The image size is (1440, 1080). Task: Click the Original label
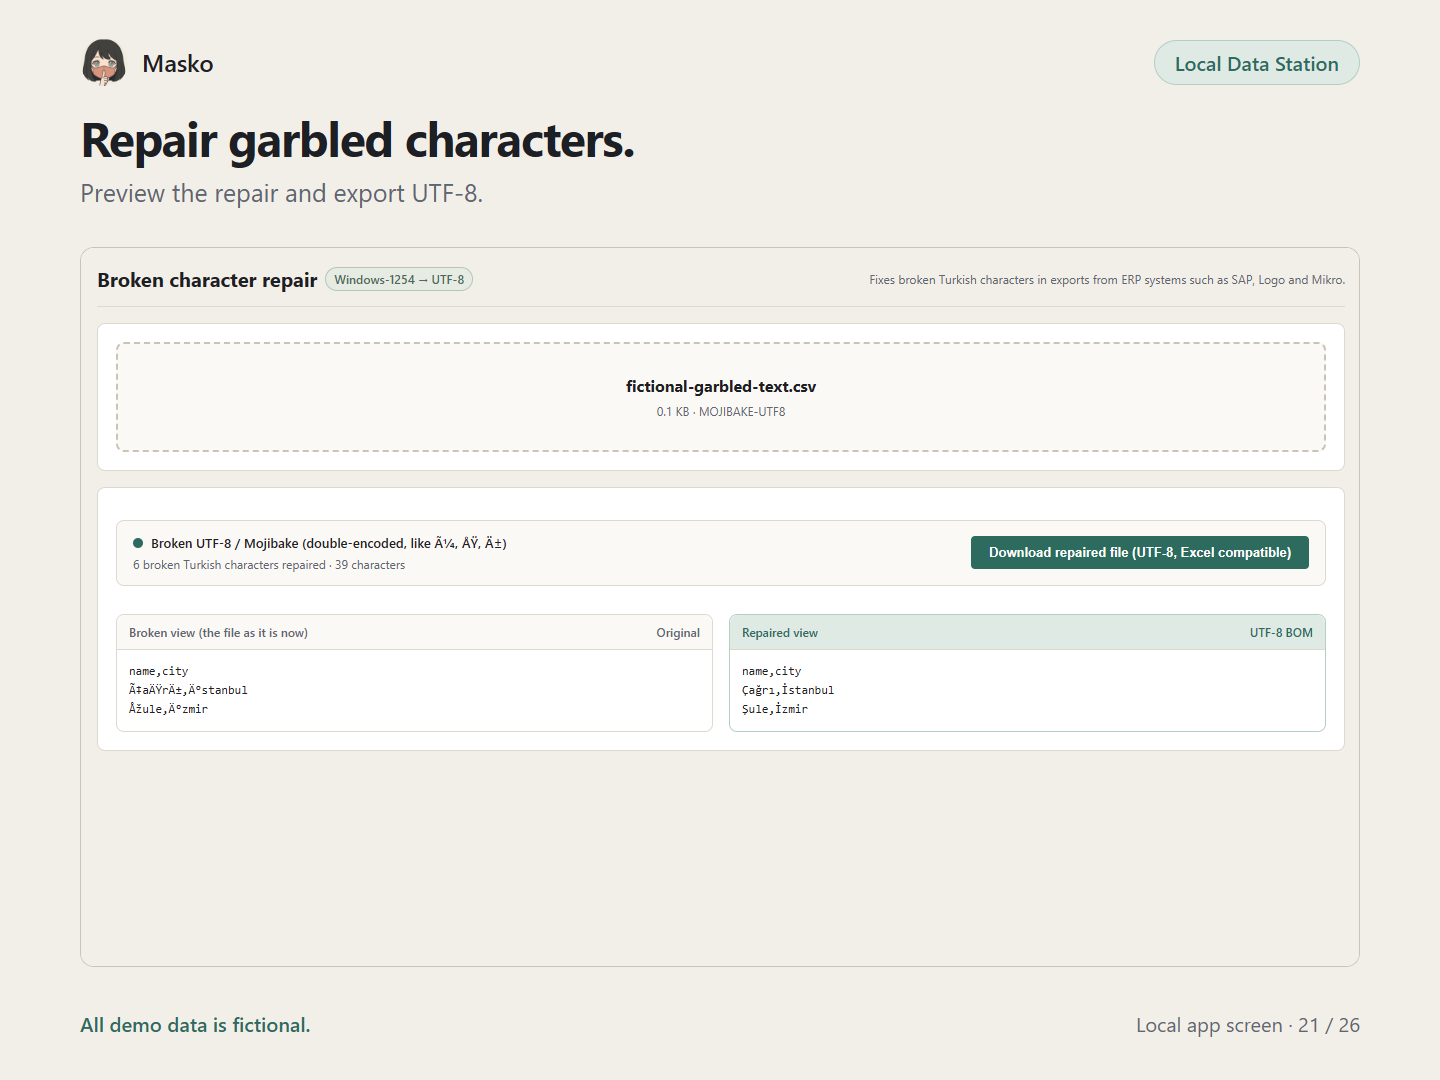coord(678,633)
